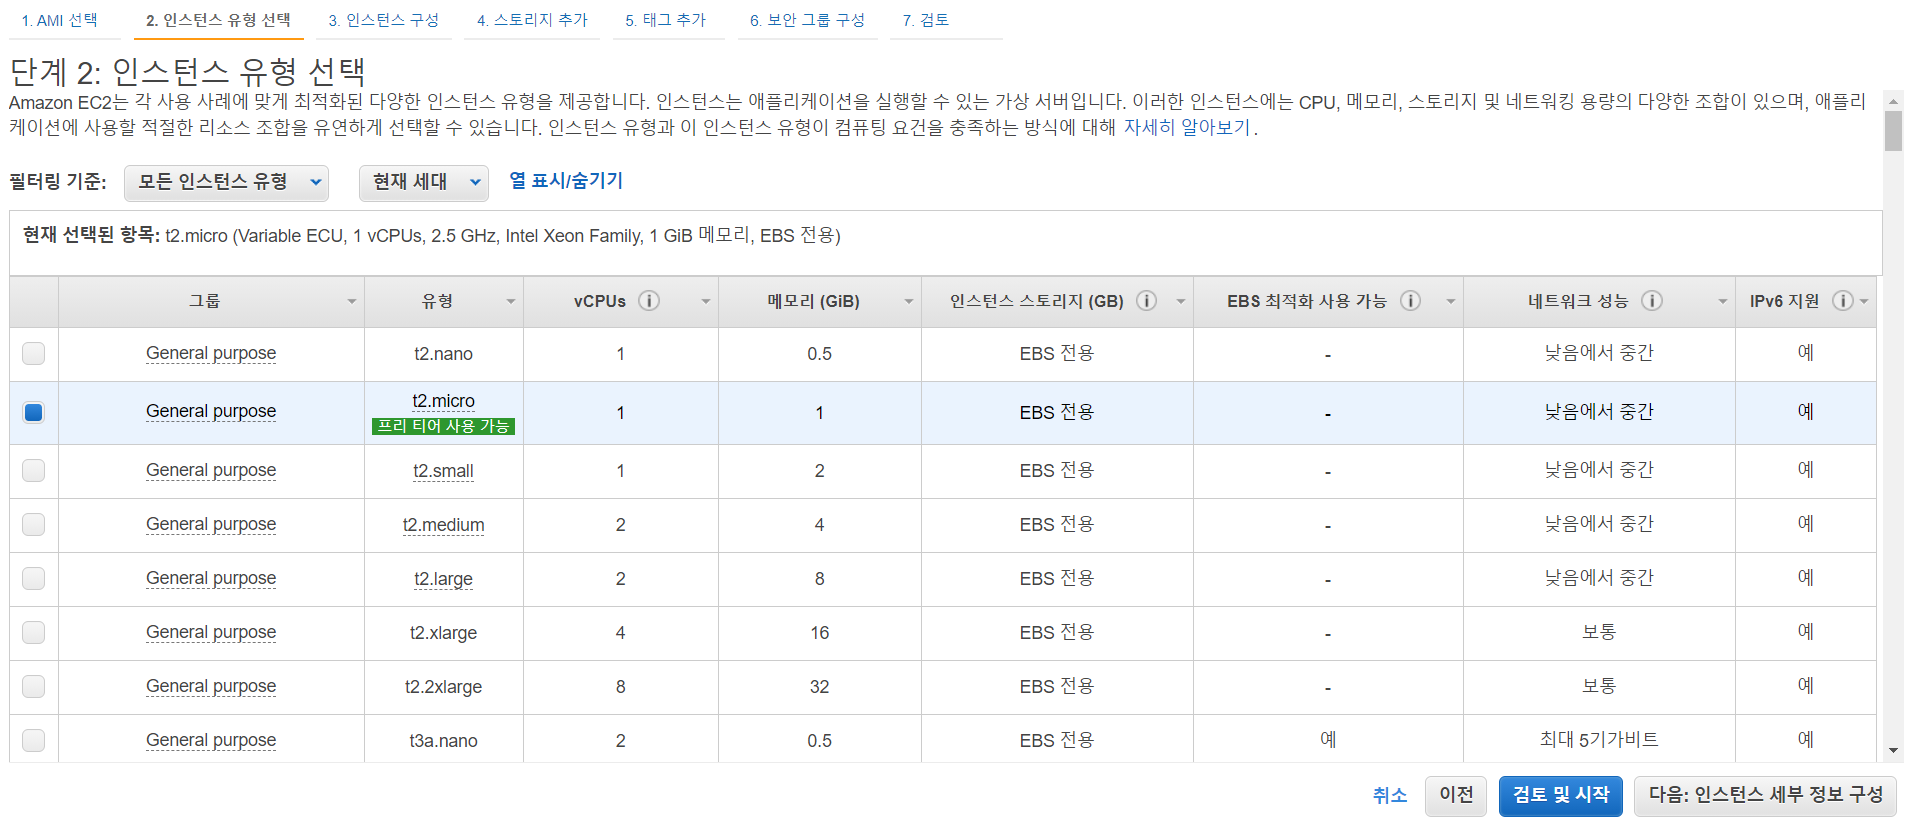Go to the 5. 태그 추가 tab
The image size is (1916, 824).
[665, 20]
